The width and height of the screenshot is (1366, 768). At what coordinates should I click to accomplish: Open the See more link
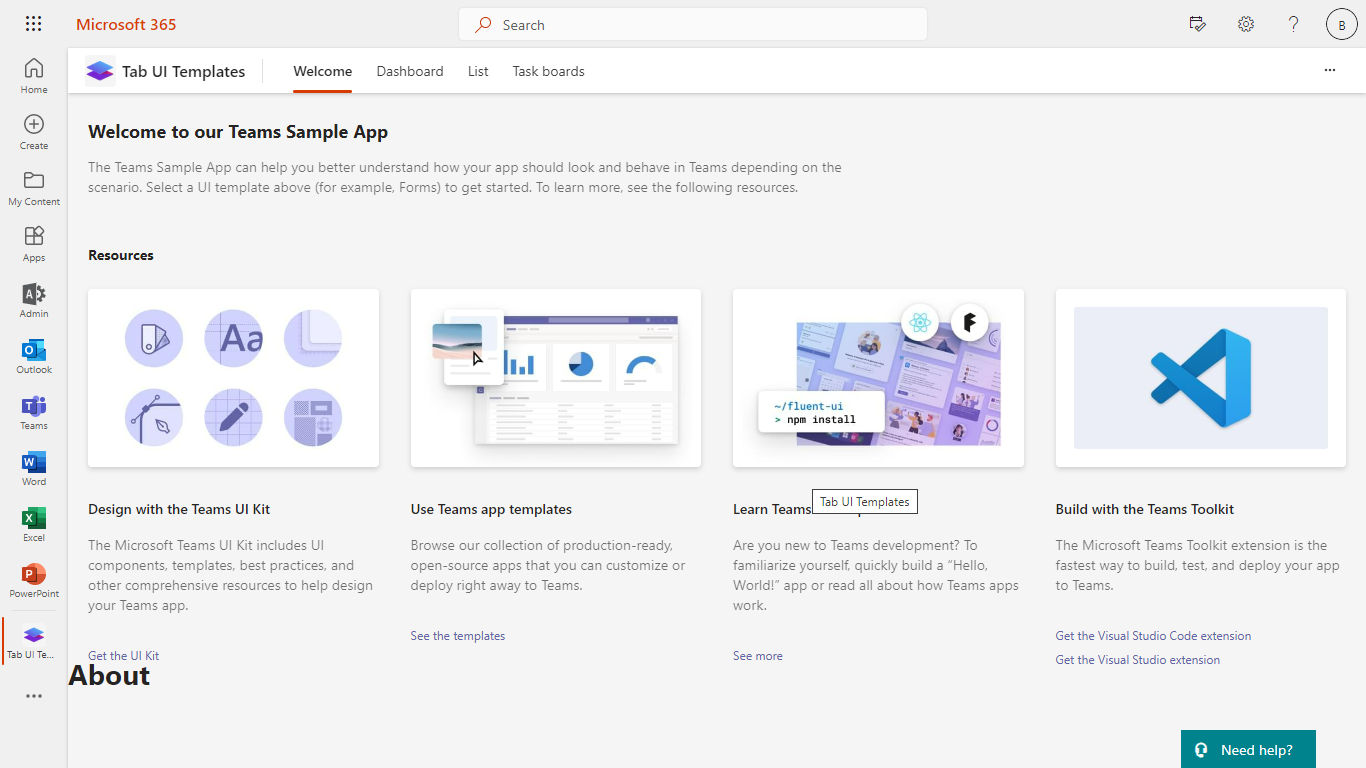[x=758, y=656]
